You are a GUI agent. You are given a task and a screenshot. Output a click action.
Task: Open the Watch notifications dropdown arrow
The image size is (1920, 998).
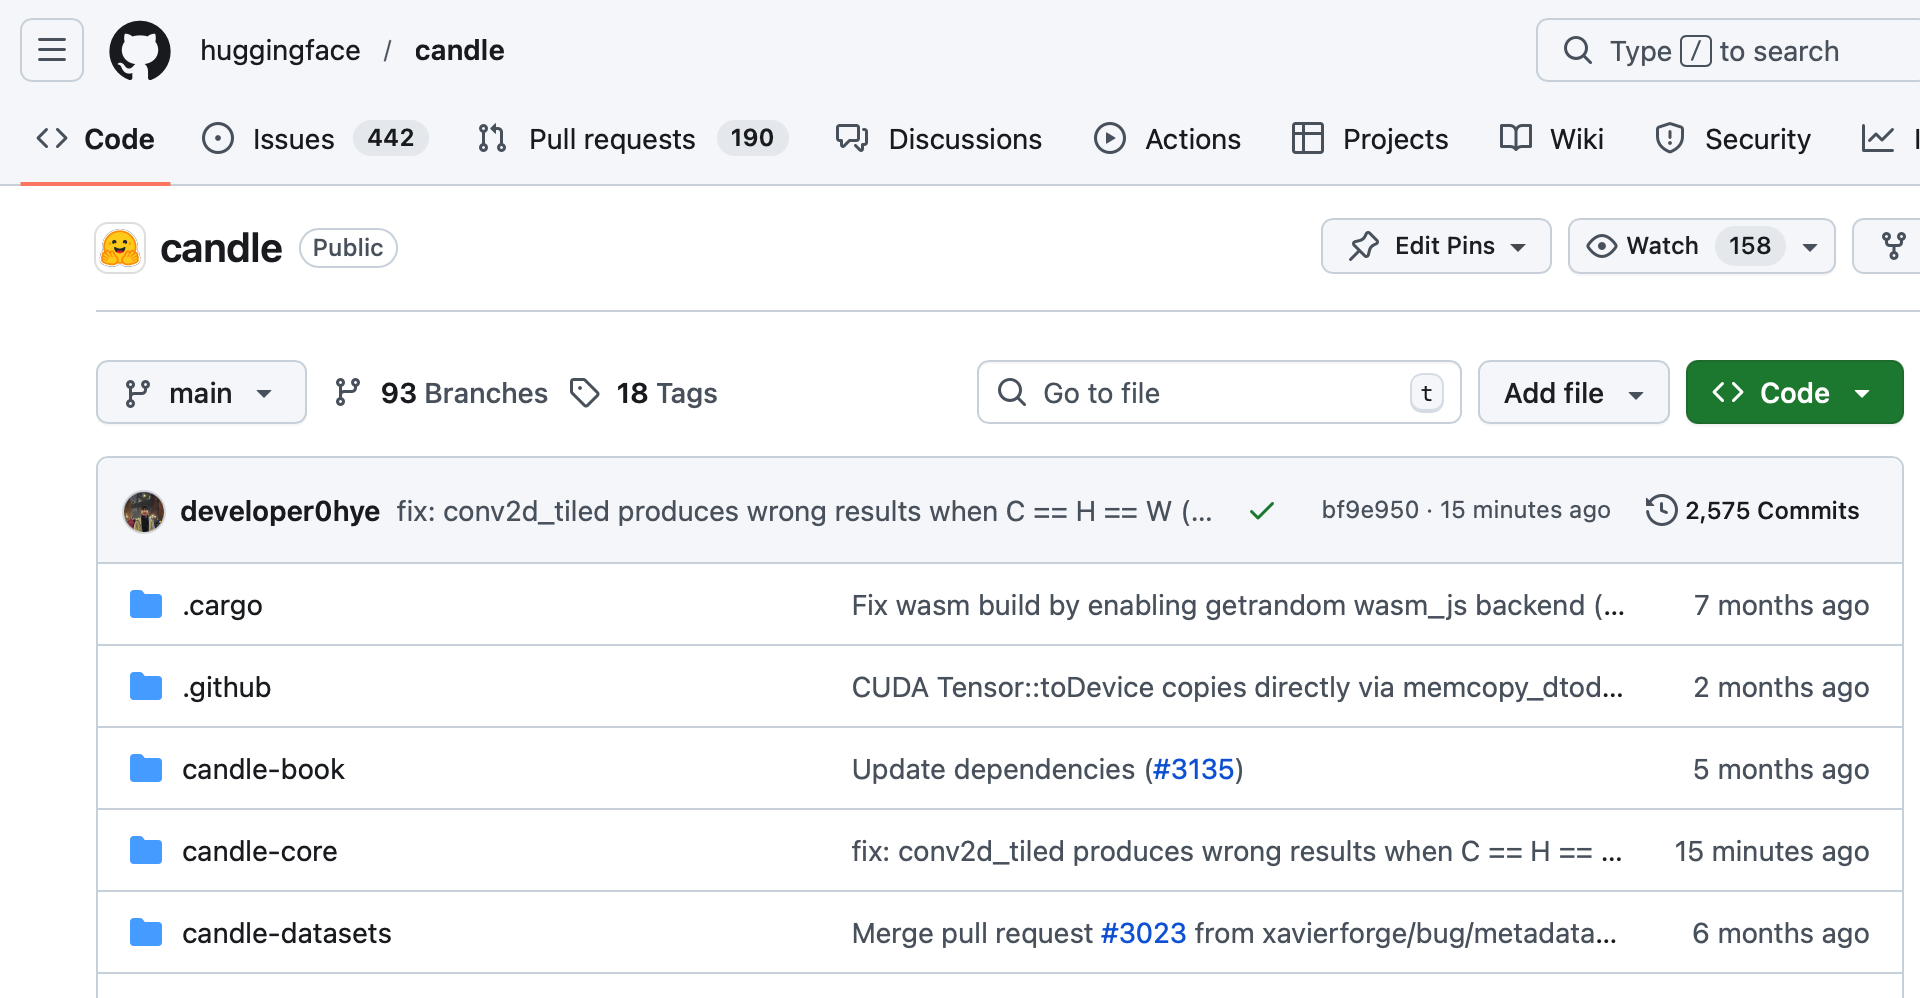tap(1810, 246)
